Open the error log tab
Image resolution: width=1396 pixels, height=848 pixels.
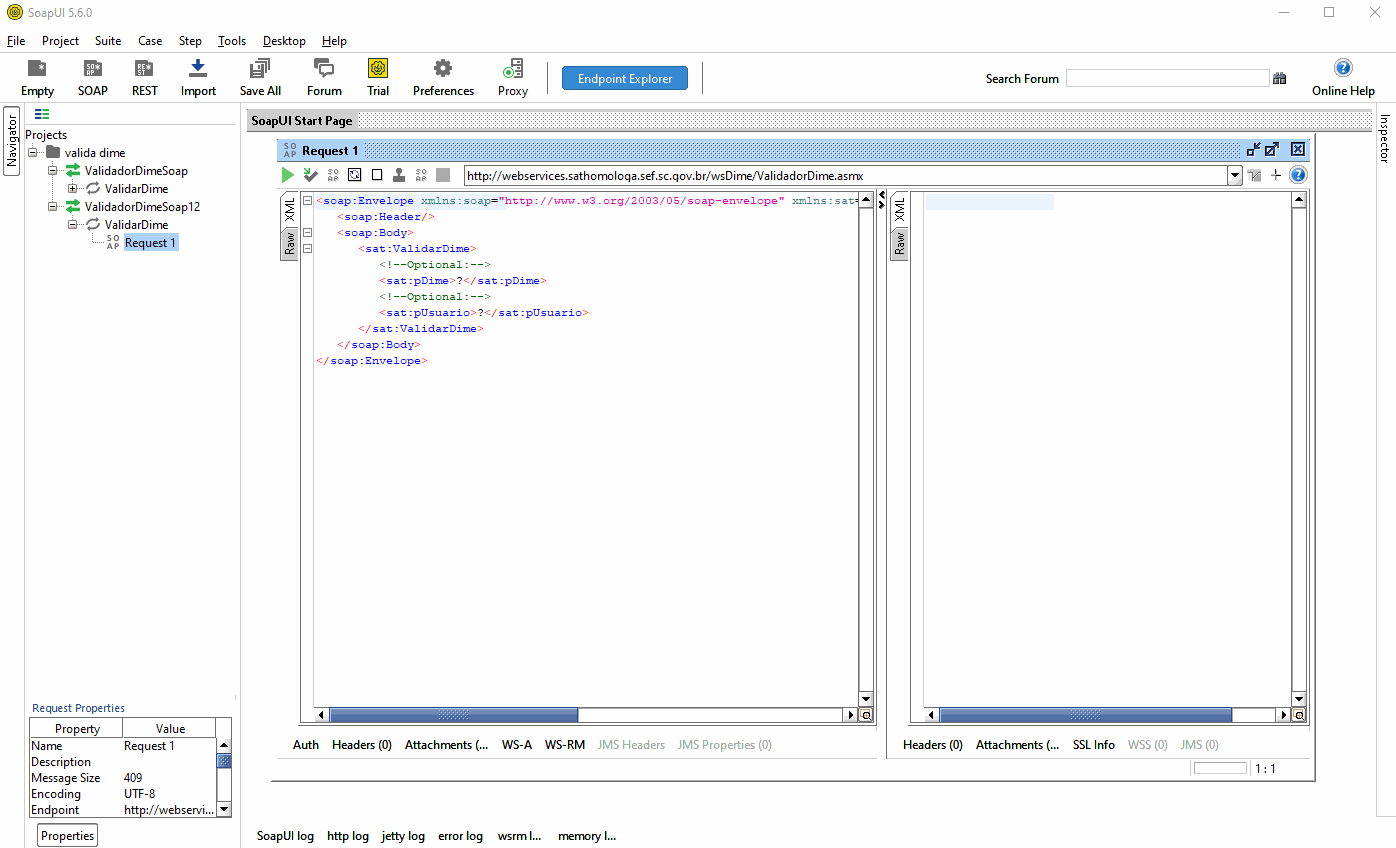(x=460, y=836)
